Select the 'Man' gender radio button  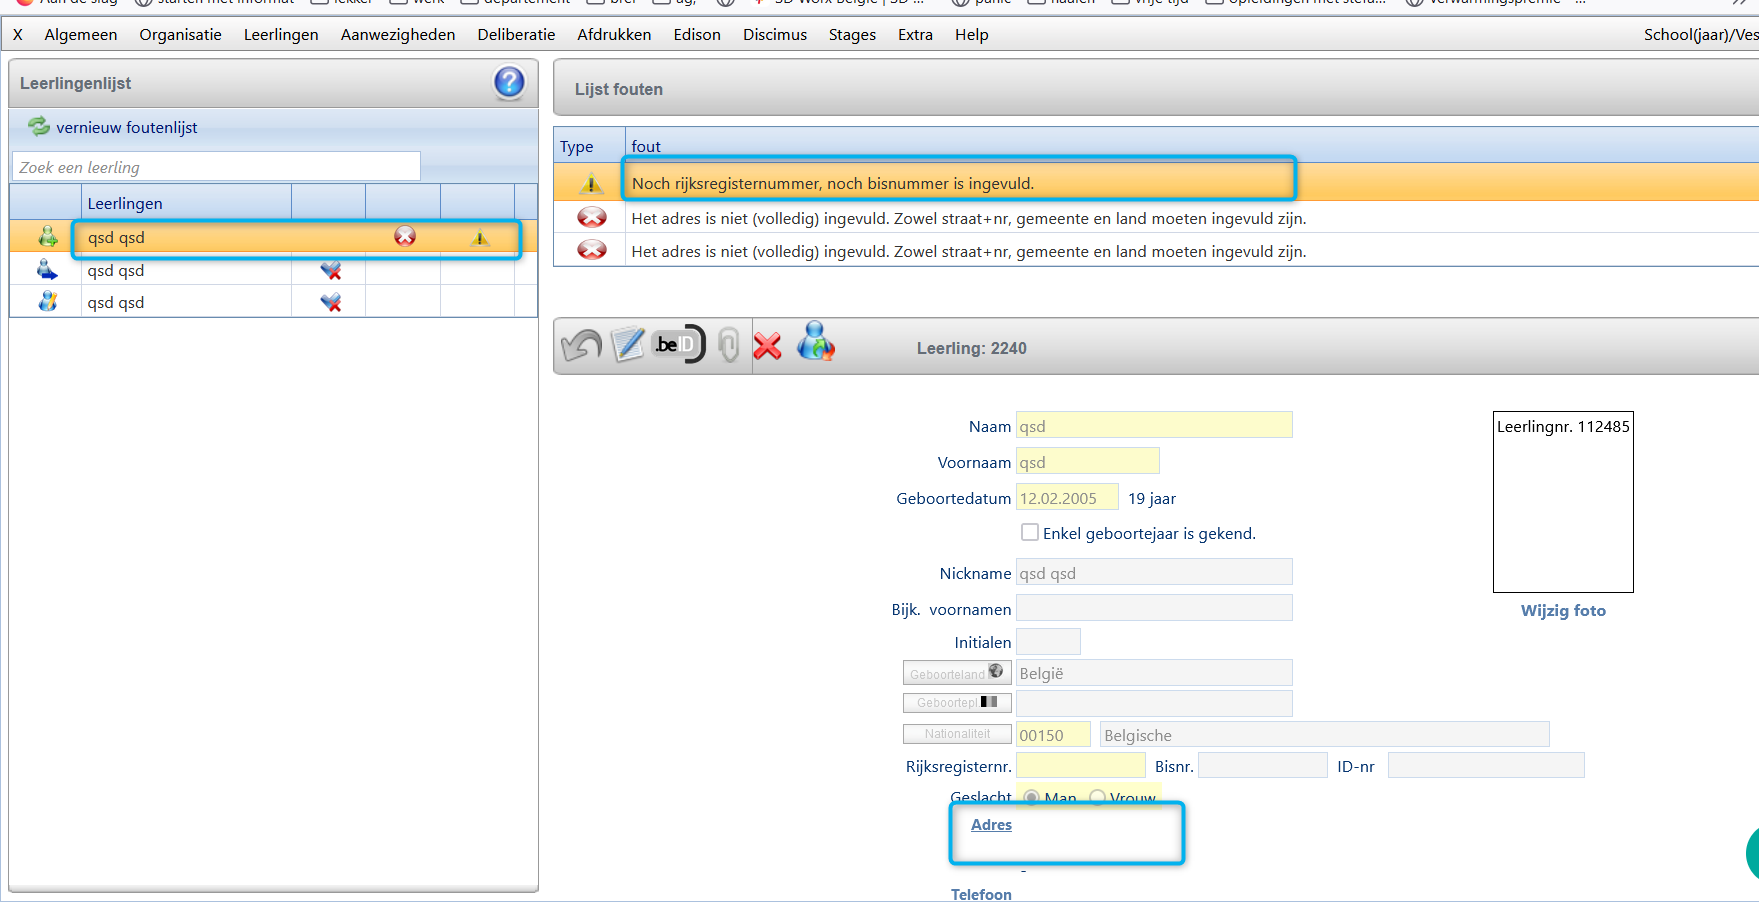pyautogui.click(x=1031, y=797)
